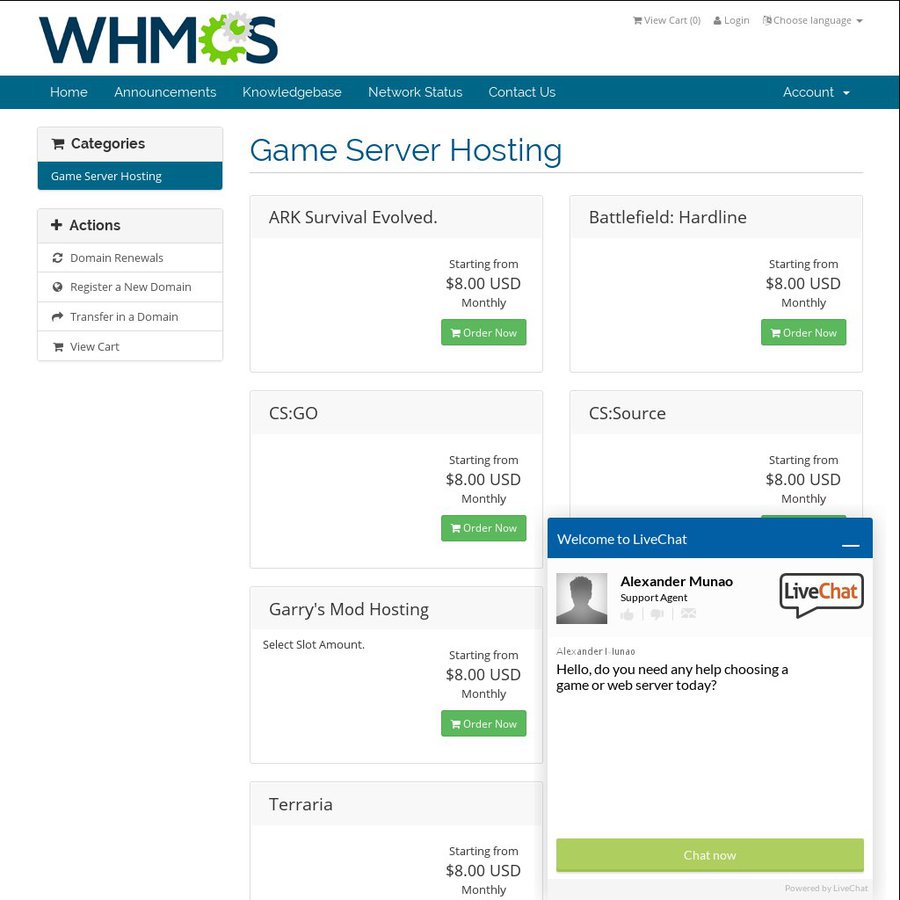
Task: Click Powered by LiveChat link
Action: (826, 888)
